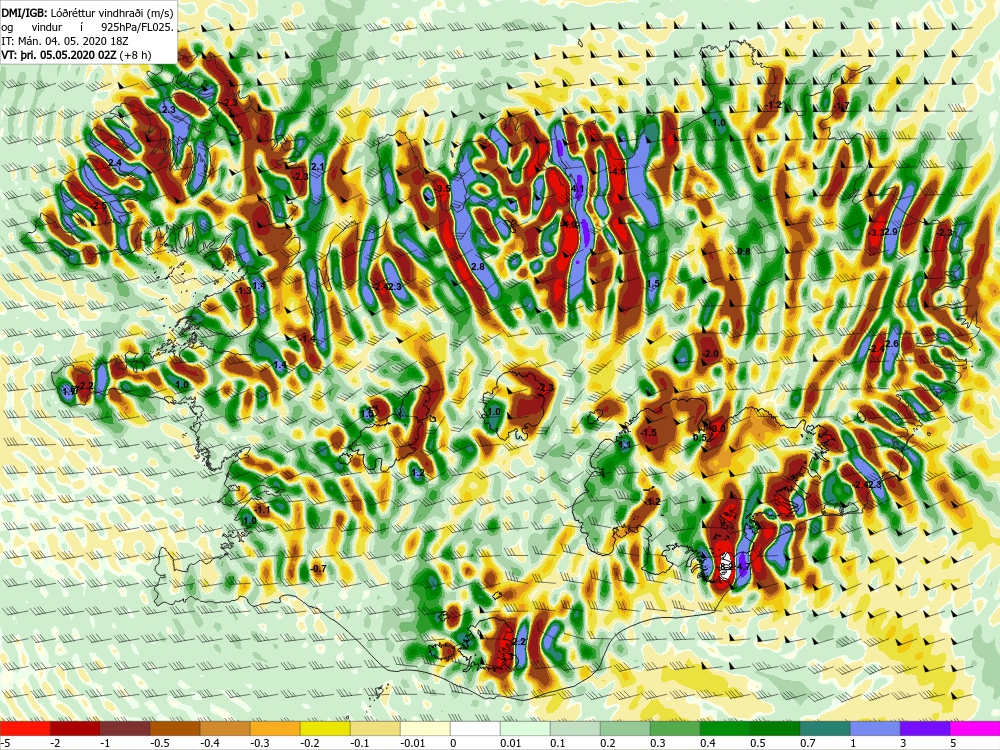
Task: Pick the yellow -0.2 legend swatch
Action: coord(325,728)
